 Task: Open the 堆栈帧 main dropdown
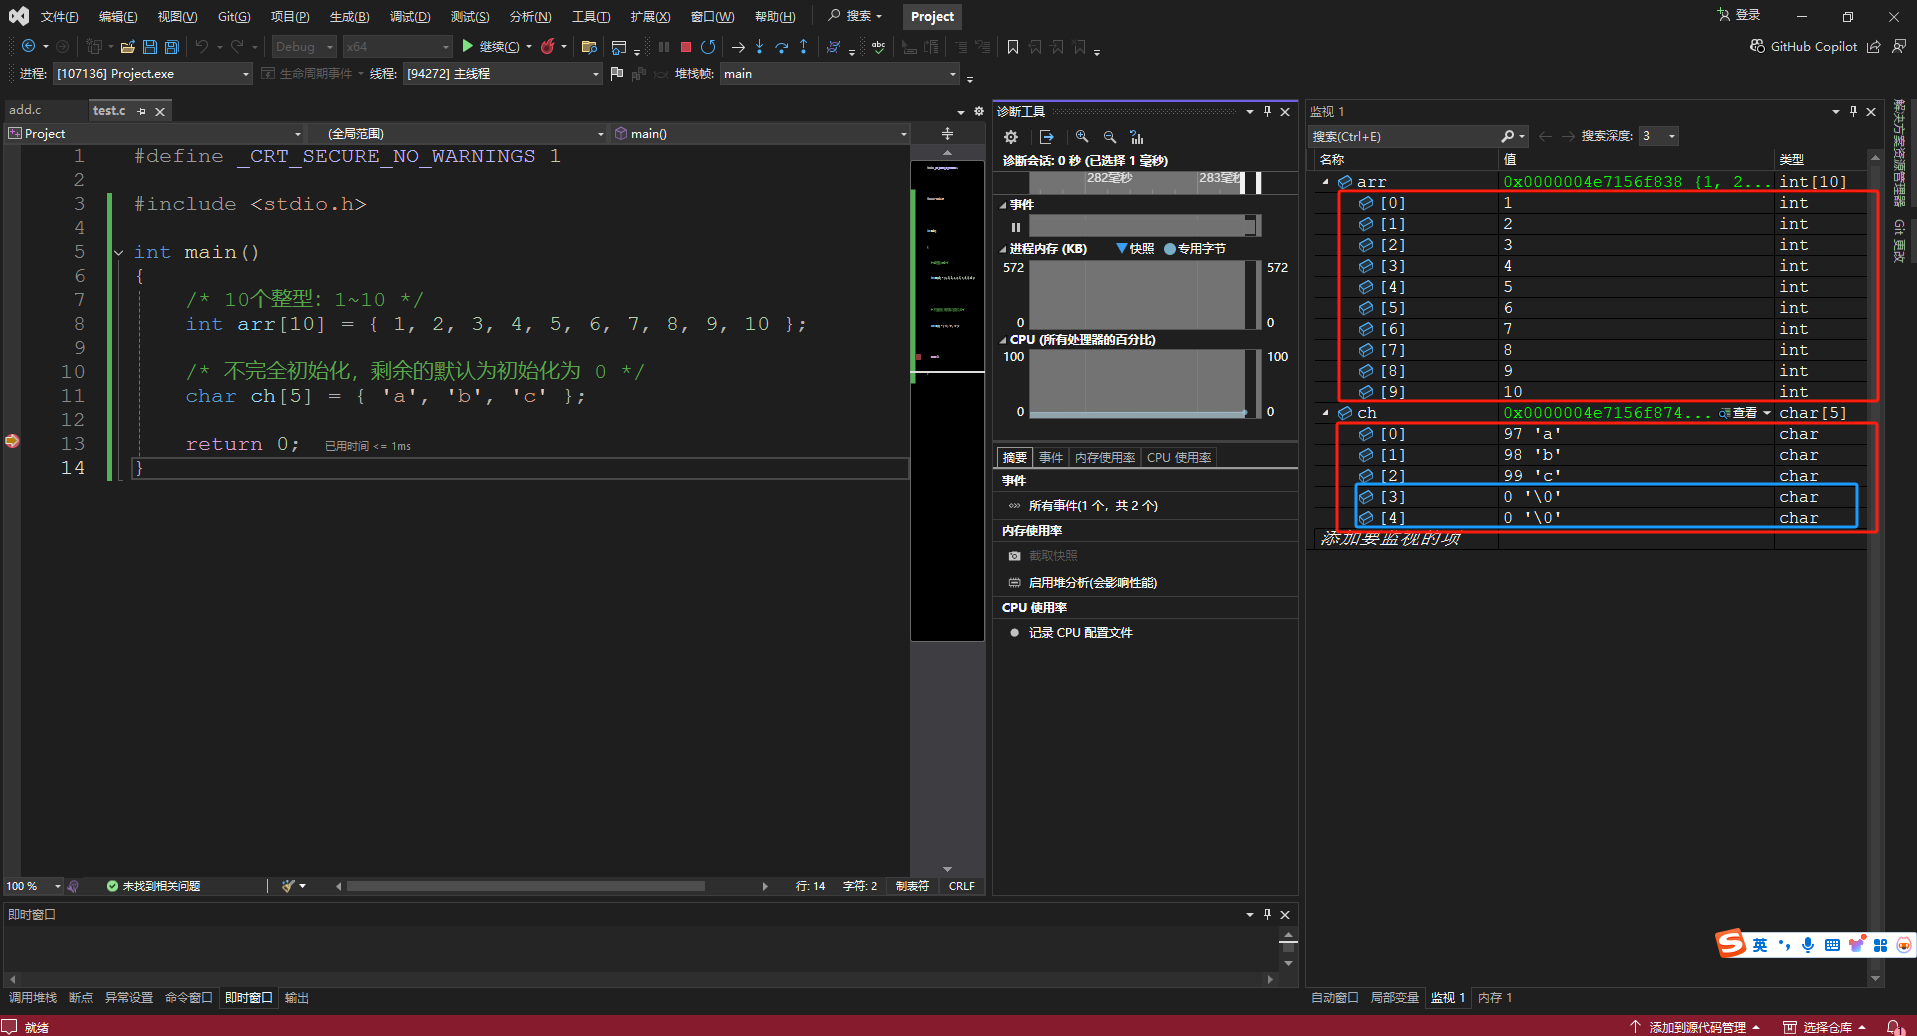pyautogui.click(x=840, y=74)
